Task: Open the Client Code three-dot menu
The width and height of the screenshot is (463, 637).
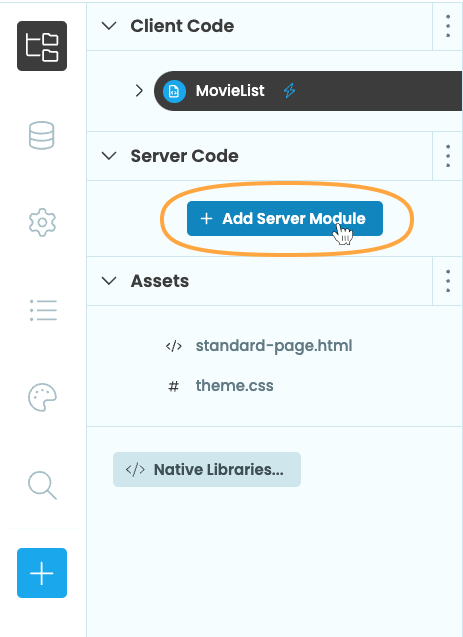Action: tap(448, 26)
